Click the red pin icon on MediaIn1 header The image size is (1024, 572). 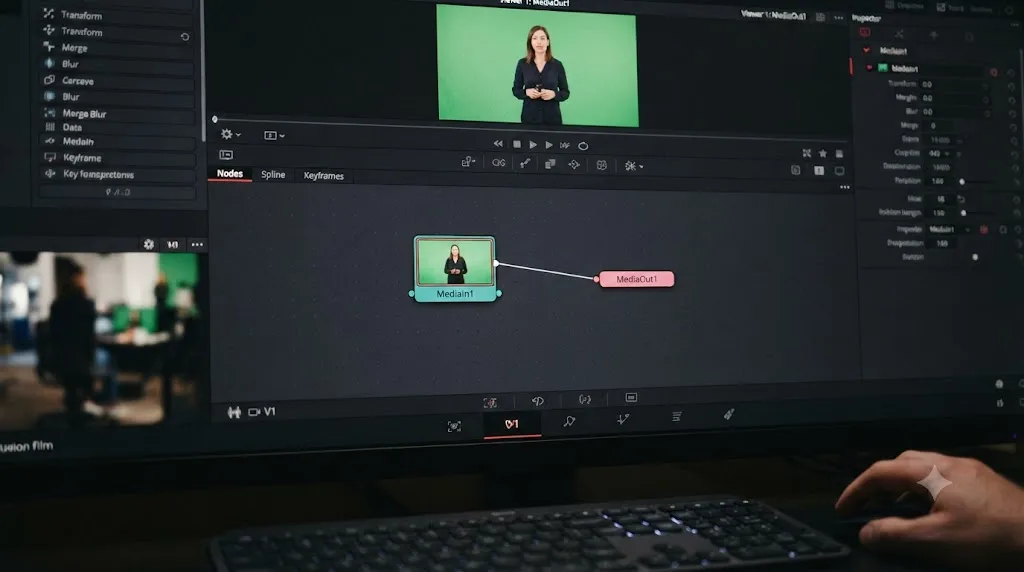tap(993, 72)
